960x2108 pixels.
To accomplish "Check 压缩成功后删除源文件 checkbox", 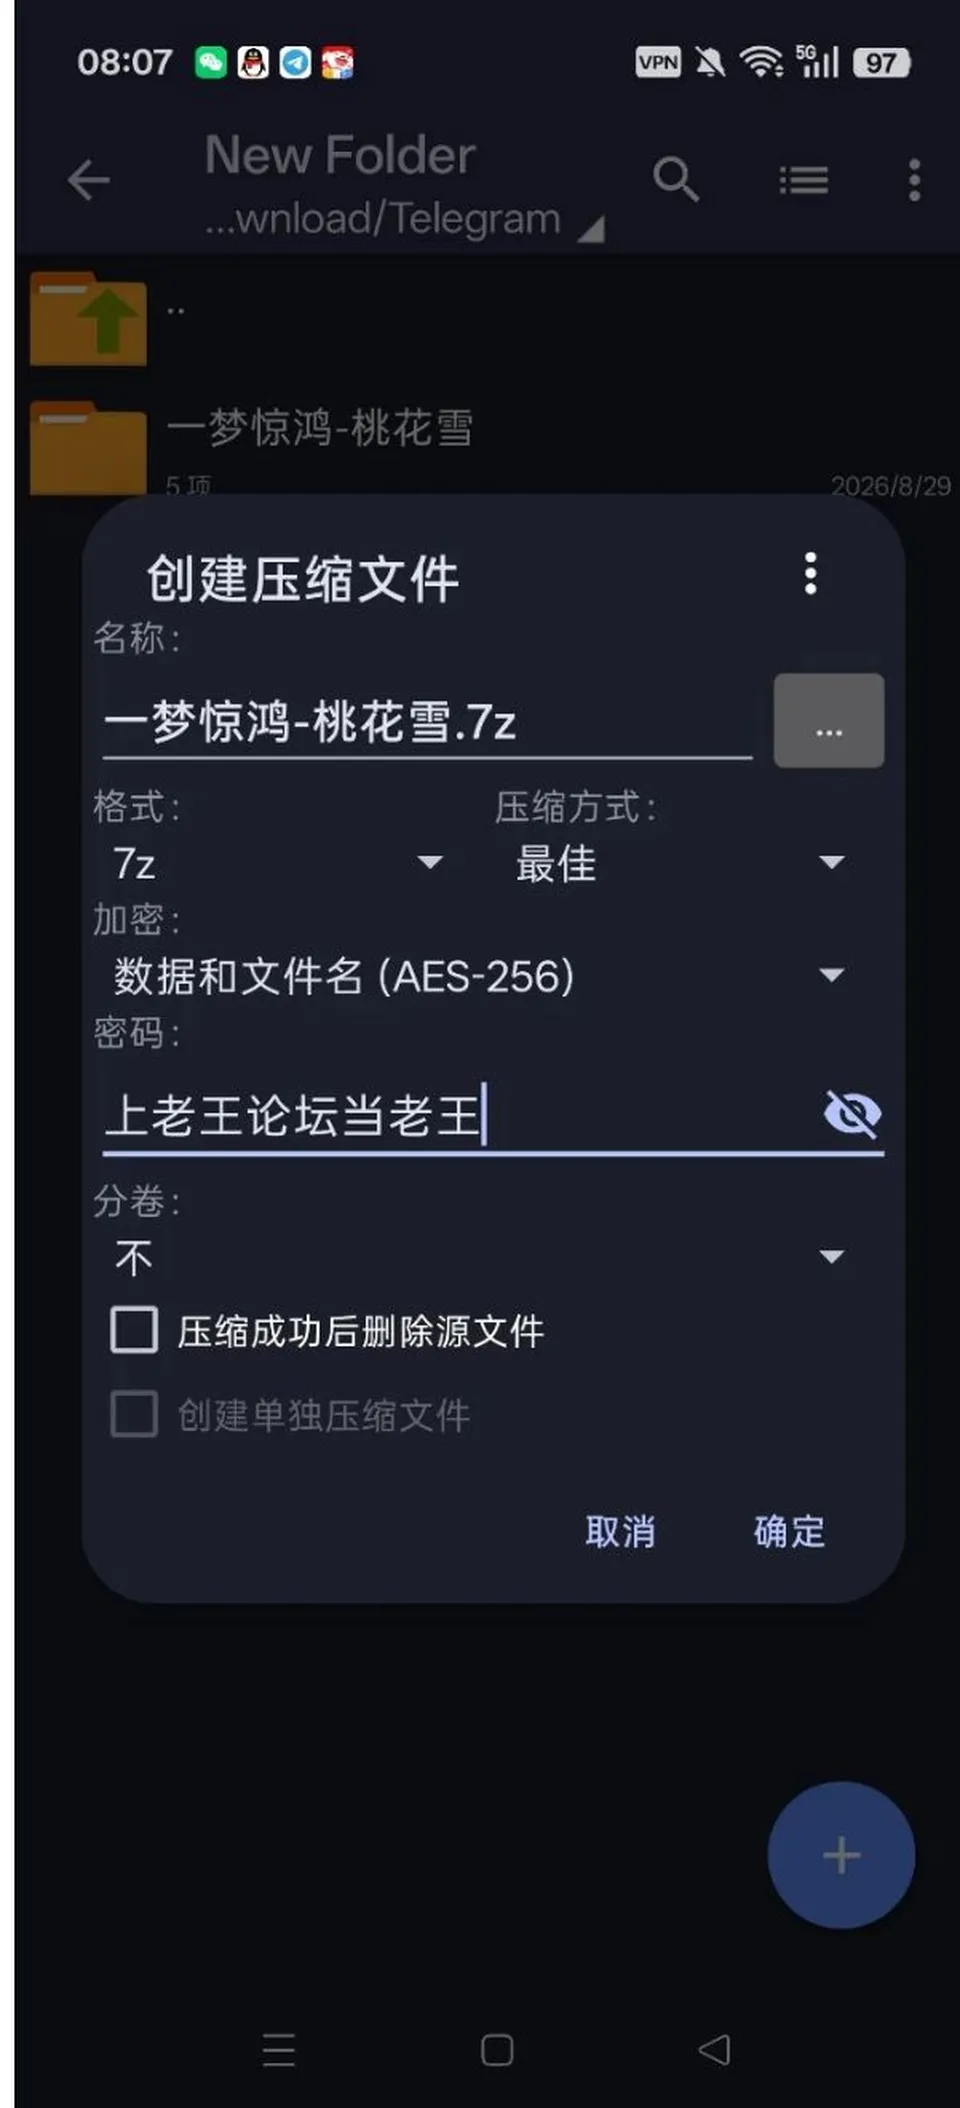I will (134, 1331).
